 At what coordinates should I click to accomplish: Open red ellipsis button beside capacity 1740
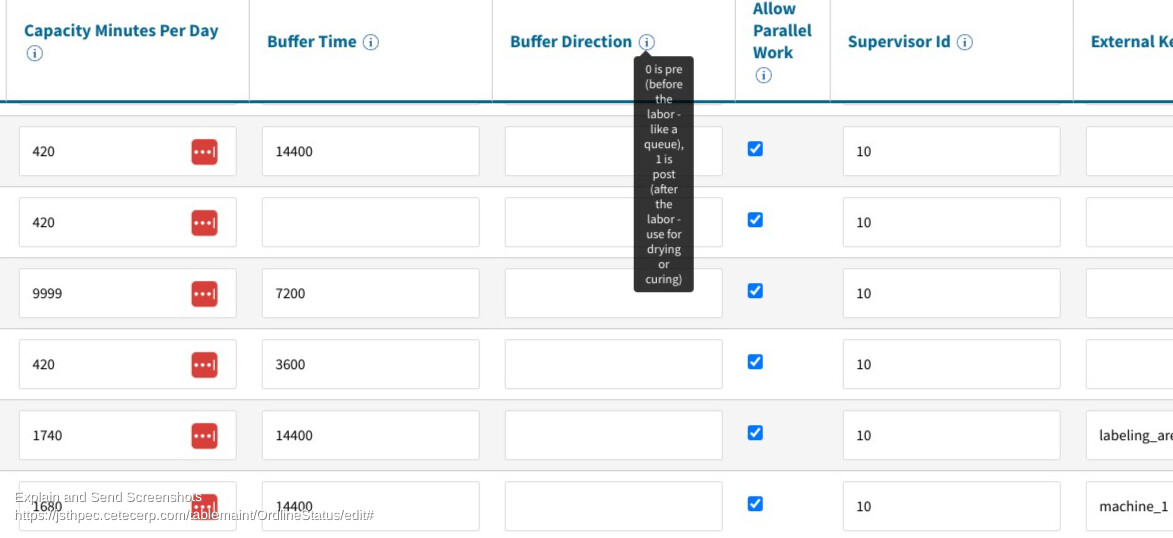[204, 435]
